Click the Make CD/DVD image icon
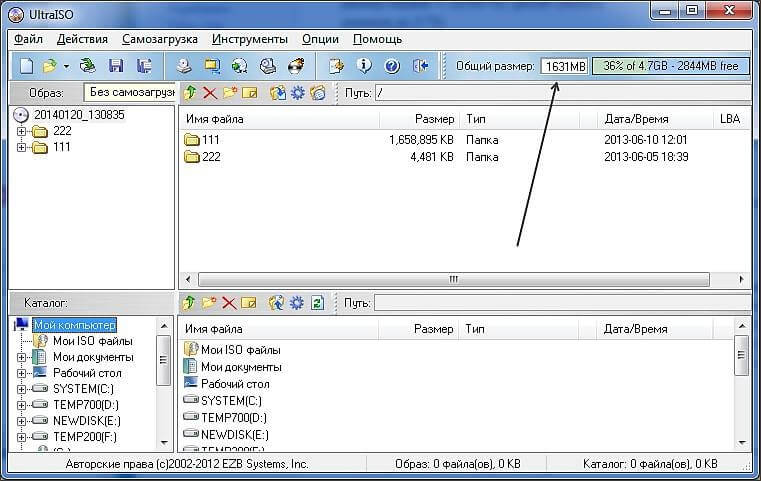 [x=183, y=66]
